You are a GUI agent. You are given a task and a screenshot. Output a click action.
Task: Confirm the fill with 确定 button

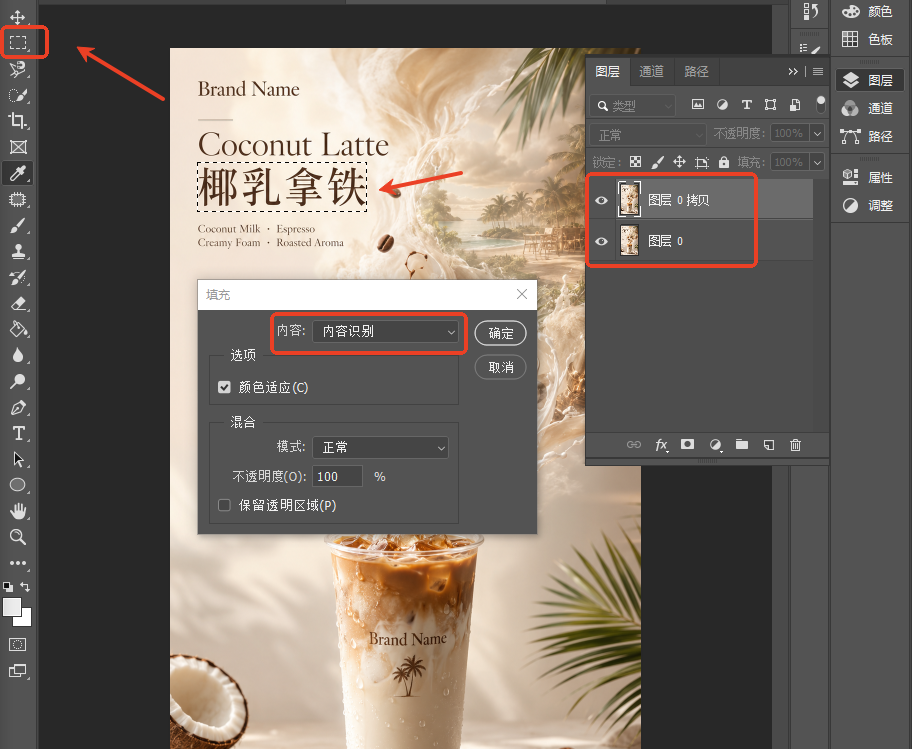(500, 333)
